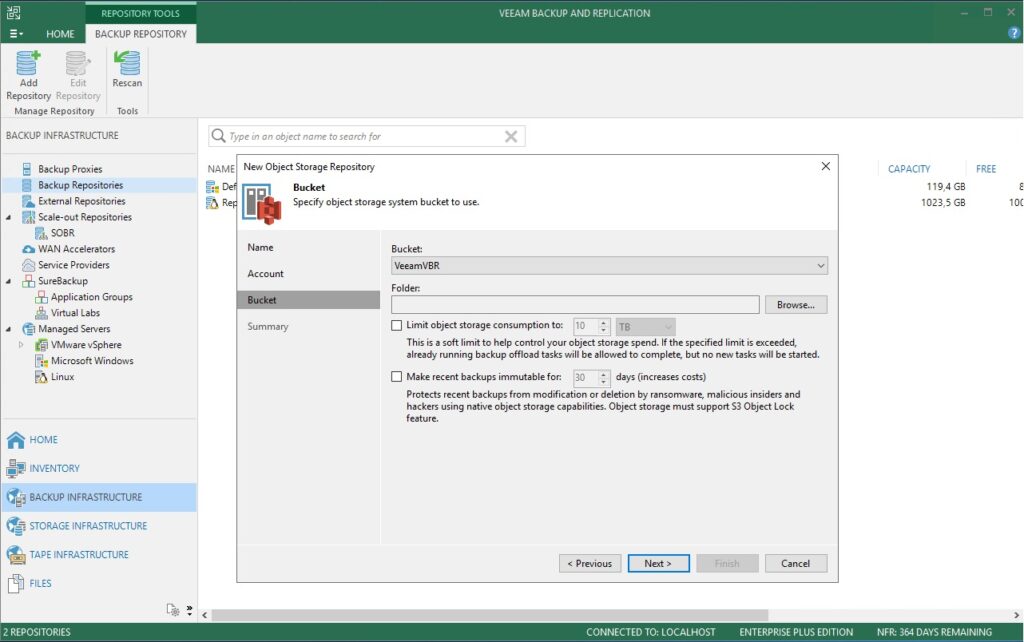1024x642 pixels.
Task: Click the Linux penguin icon
Action: 41,377
